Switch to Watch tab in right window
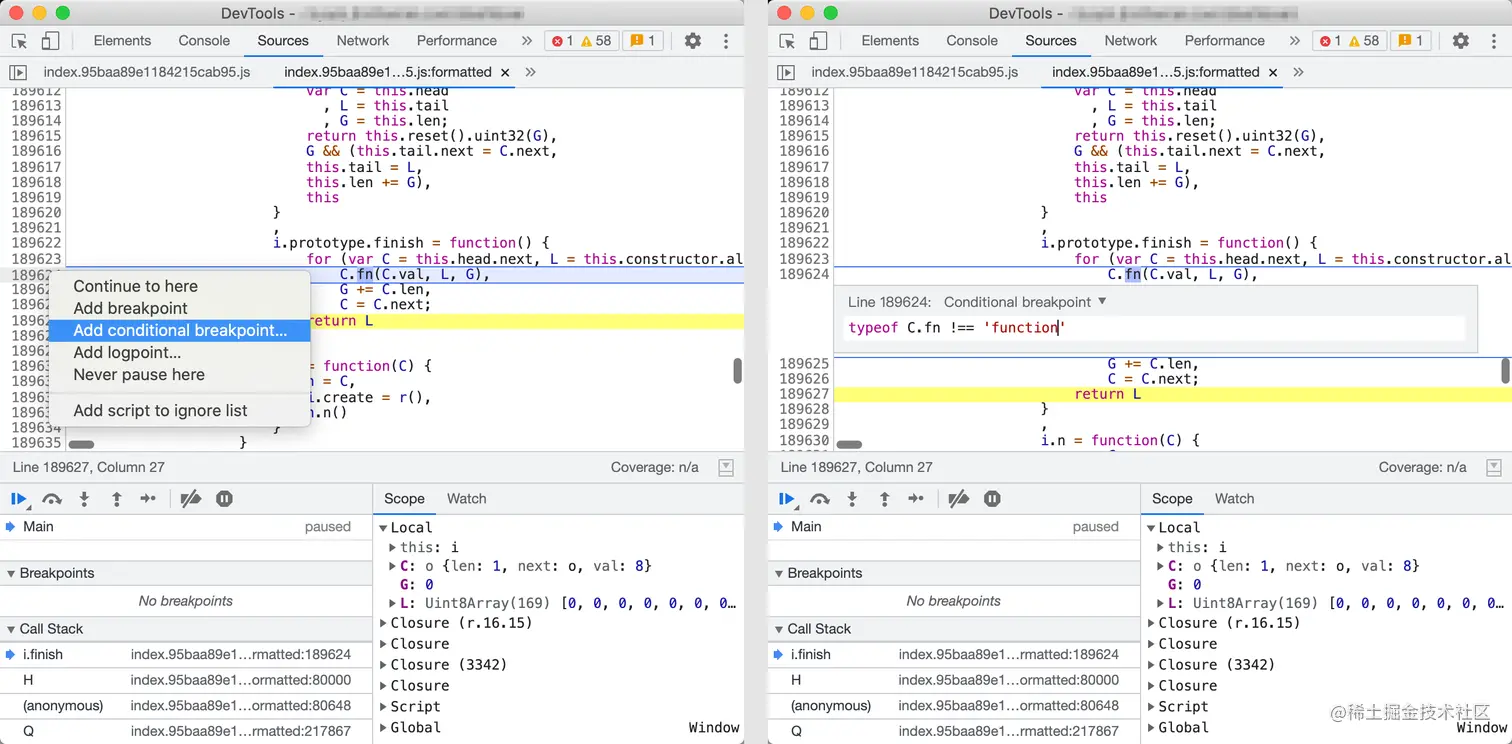The image size is (1512, 744). 1235,498
